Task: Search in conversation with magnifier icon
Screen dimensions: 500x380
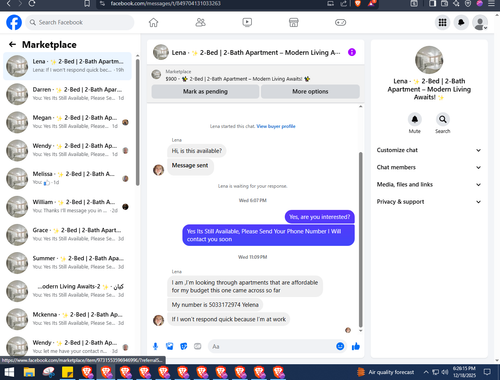Action: pos(443,119)
